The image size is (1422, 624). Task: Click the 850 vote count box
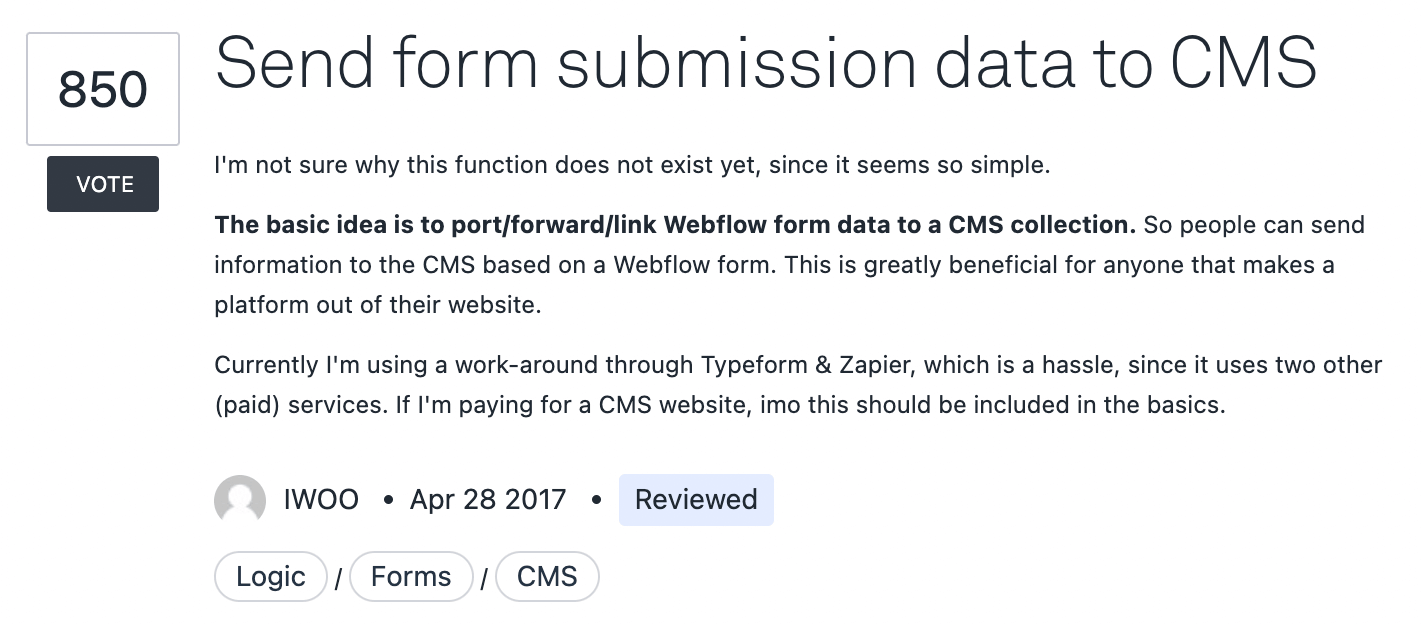tap(102, 88)
